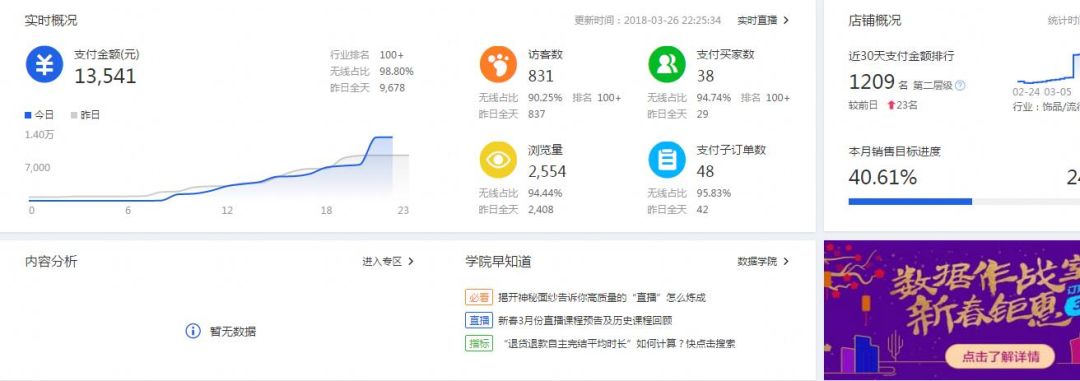Click the payment amount trend line chart
The height and width of the screenshot is (381, 1080).
(x=218, y=168)
